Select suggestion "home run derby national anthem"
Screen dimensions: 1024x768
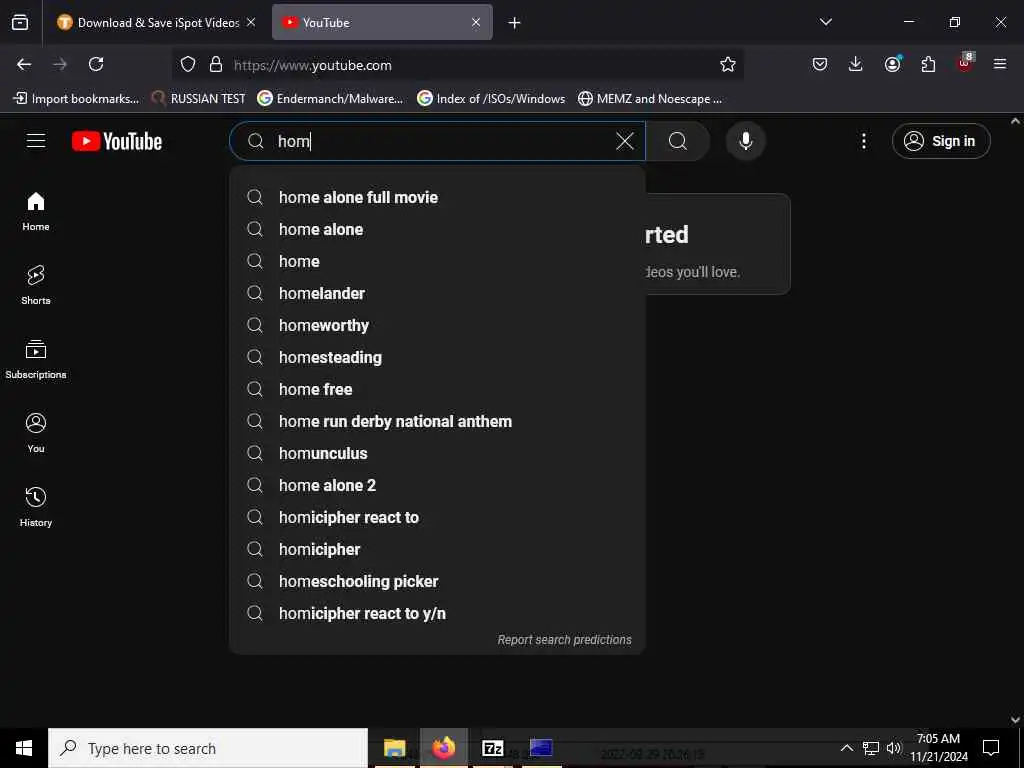(x=437, y=421)
